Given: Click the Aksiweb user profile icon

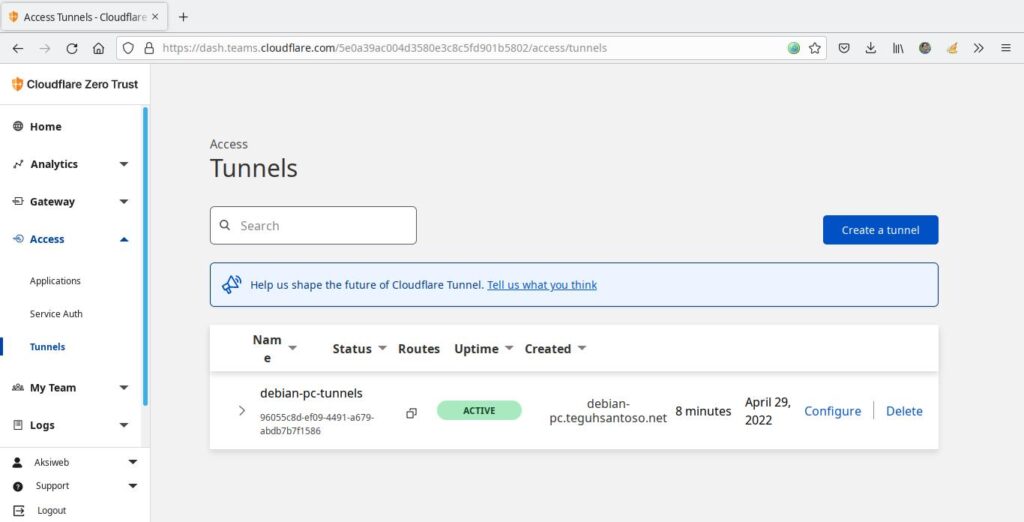Looking at the screenshot, I should click(x=18, y=463).
